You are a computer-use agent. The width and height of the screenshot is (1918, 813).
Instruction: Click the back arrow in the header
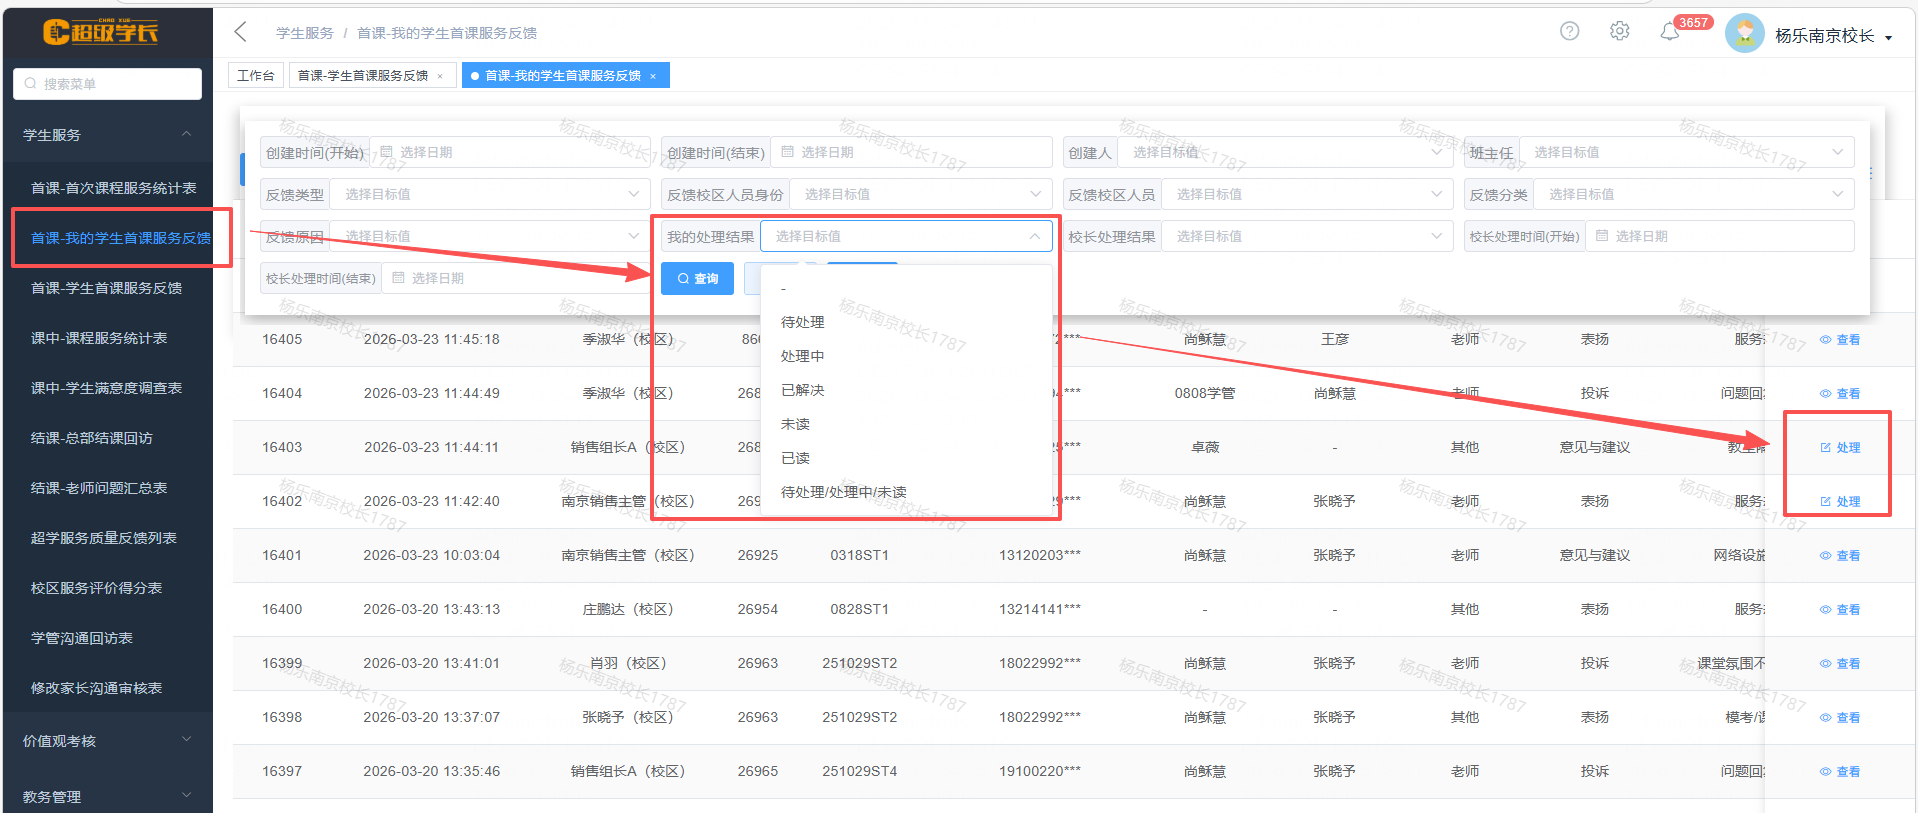[x=240, y=32]
